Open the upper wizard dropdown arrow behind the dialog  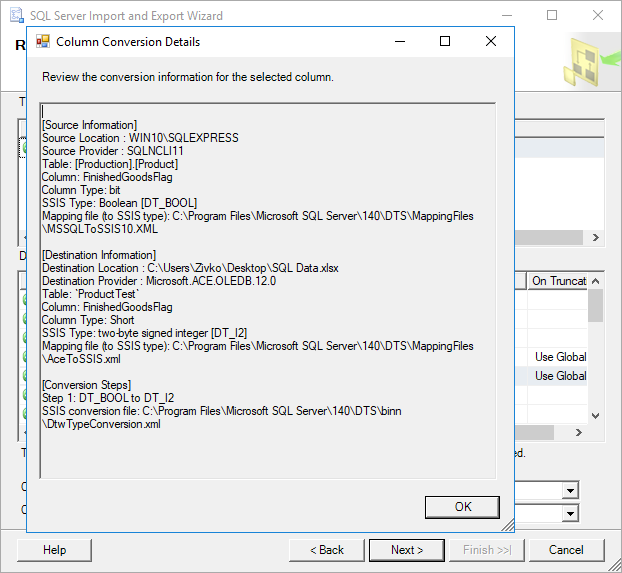(570, 491)
